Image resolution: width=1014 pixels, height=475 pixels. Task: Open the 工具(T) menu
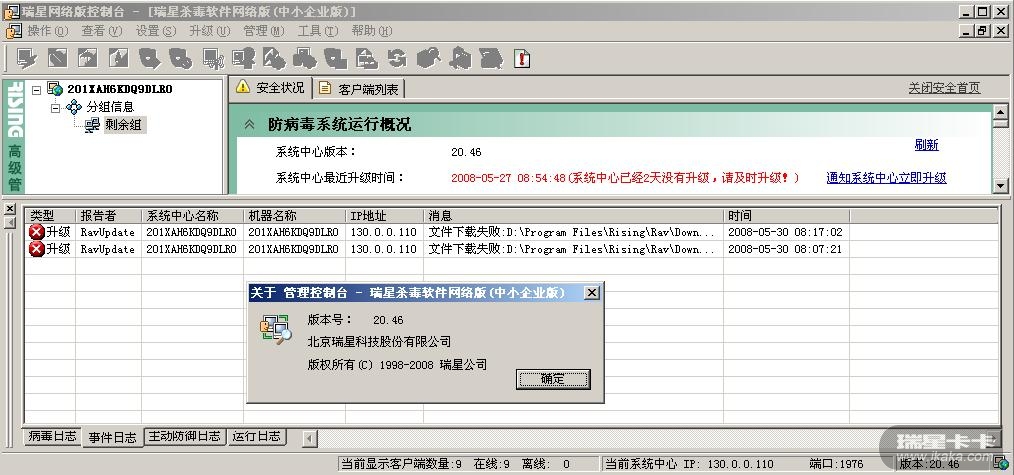pyautogui.click(x=318, y=31)
